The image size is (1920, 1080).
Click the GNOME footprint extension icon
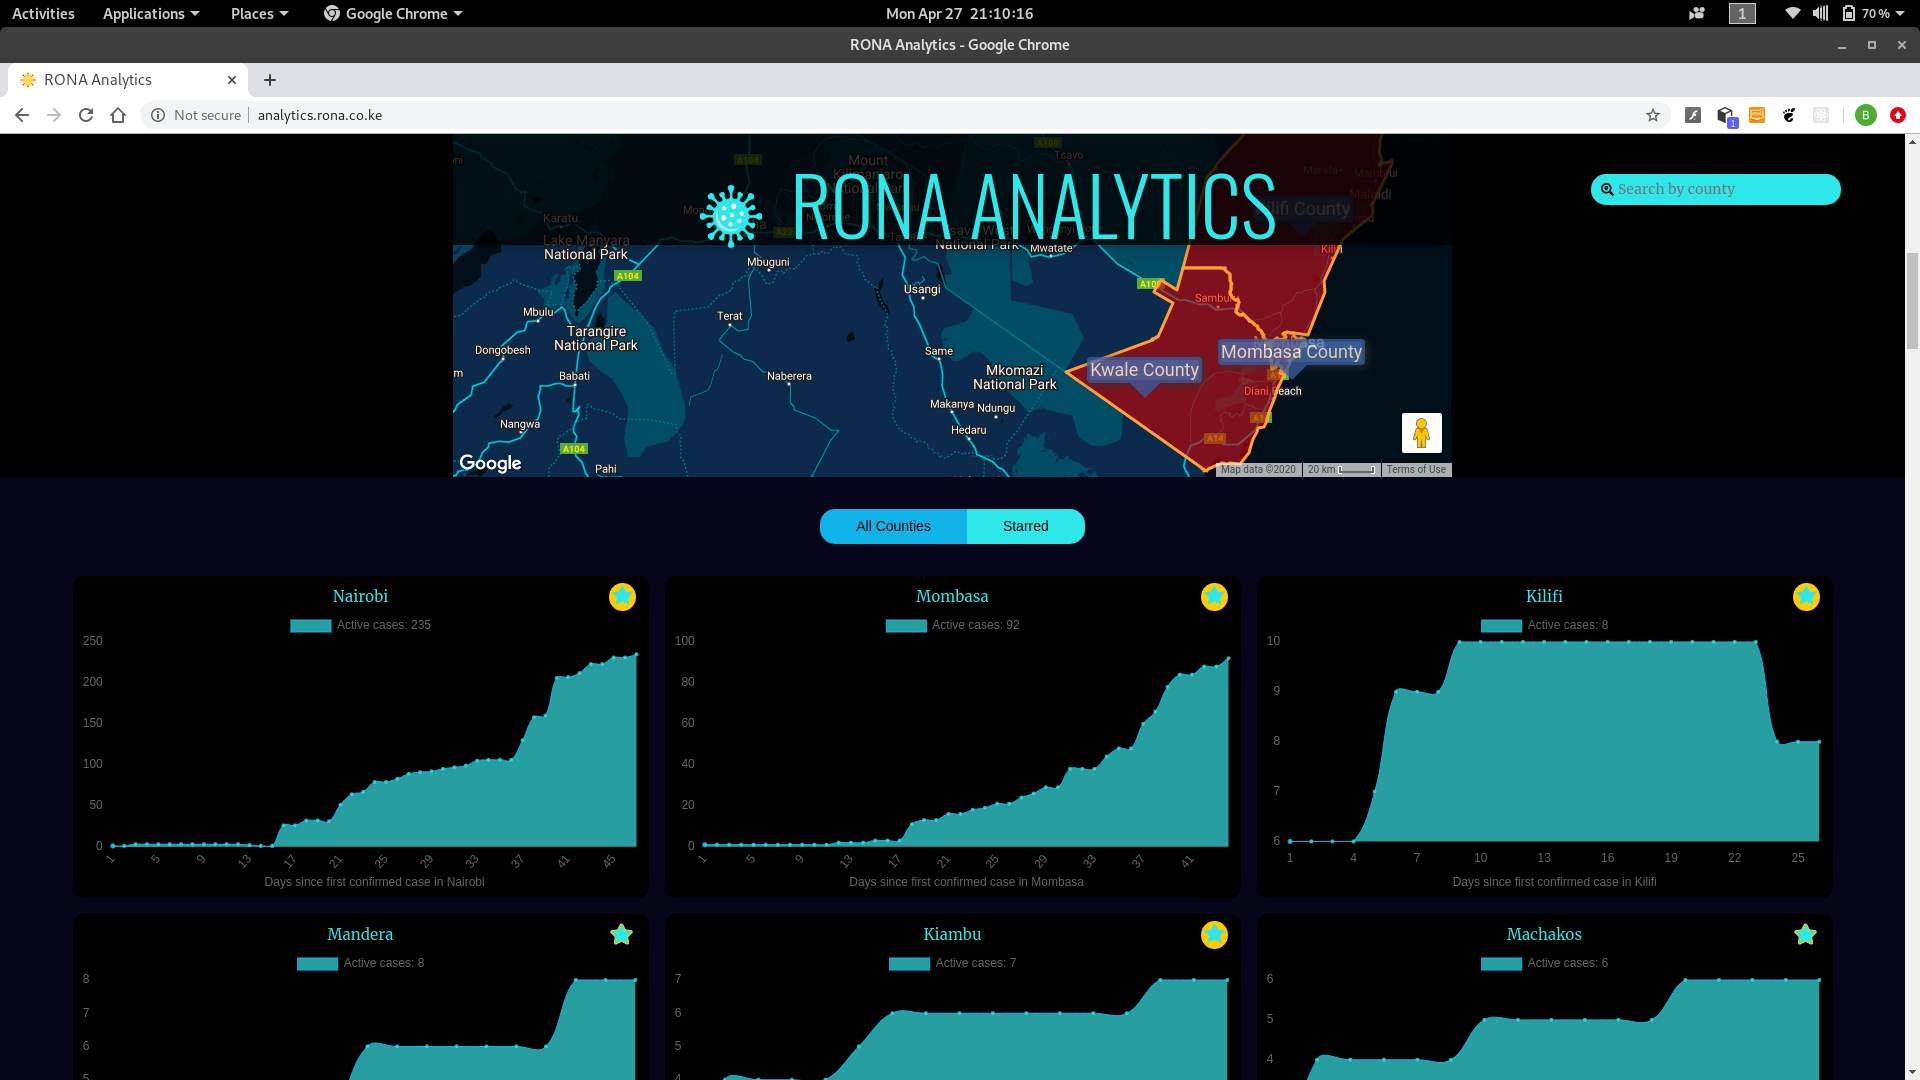(1789, 115)
